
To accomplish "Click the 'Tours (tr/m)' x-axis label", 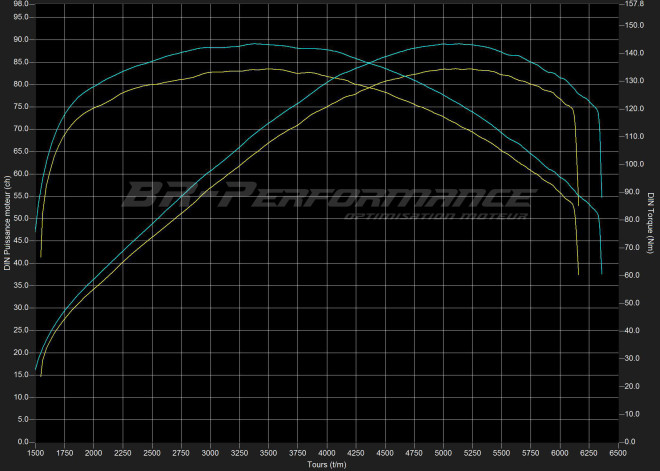I will click(x=328, y=464).
